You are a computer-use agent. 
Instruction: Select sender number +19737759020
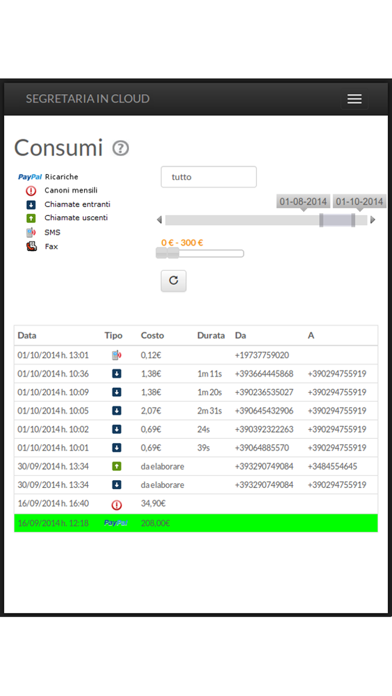(262, 355)
